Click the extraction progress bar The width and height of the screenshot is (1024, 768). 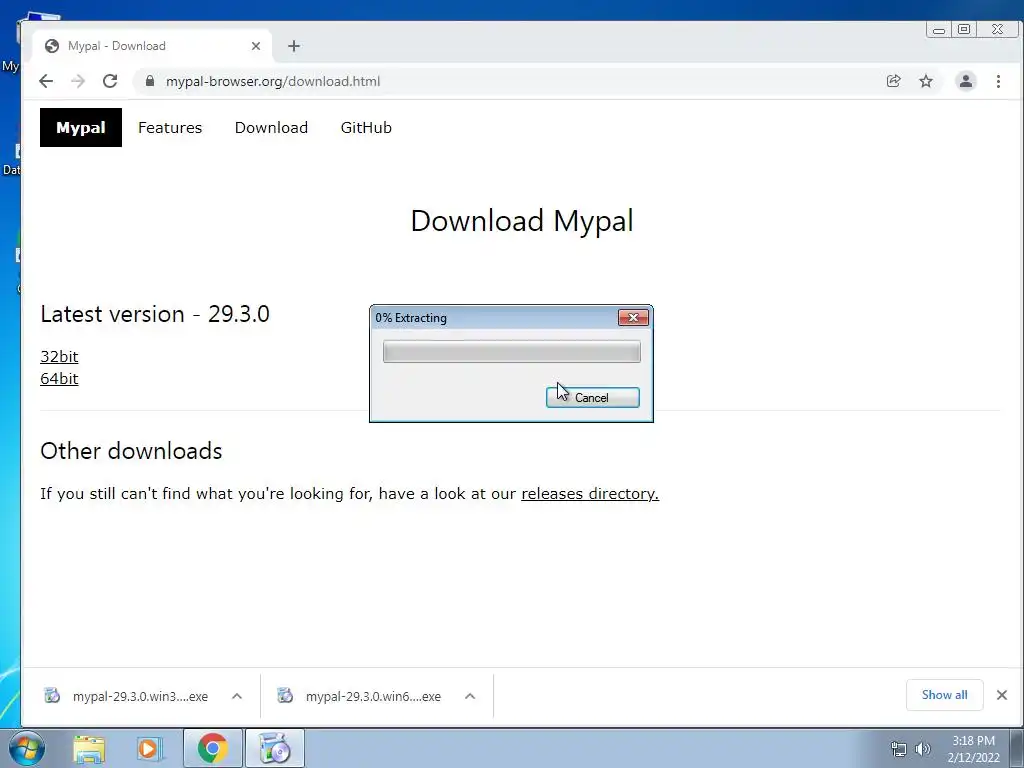(x=511, y=351)
